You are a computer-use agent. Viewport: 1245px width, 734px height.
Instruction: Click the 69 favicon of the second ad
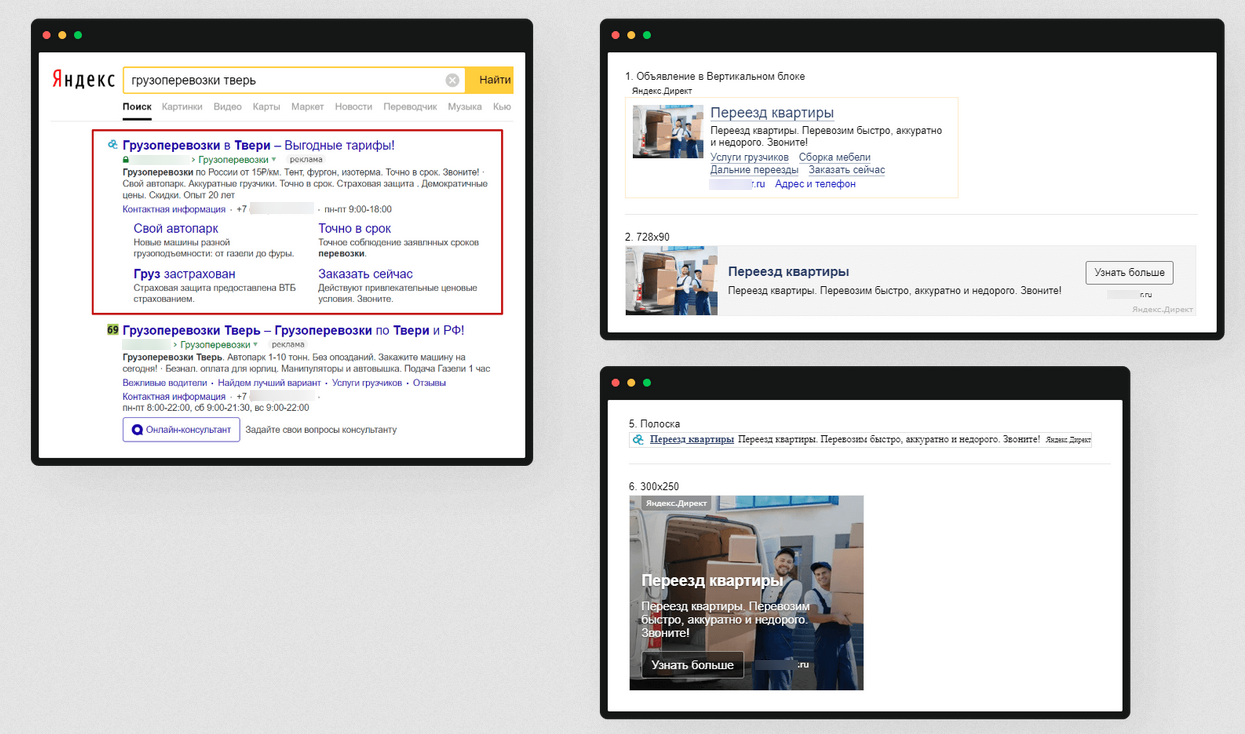coord(113,330)
